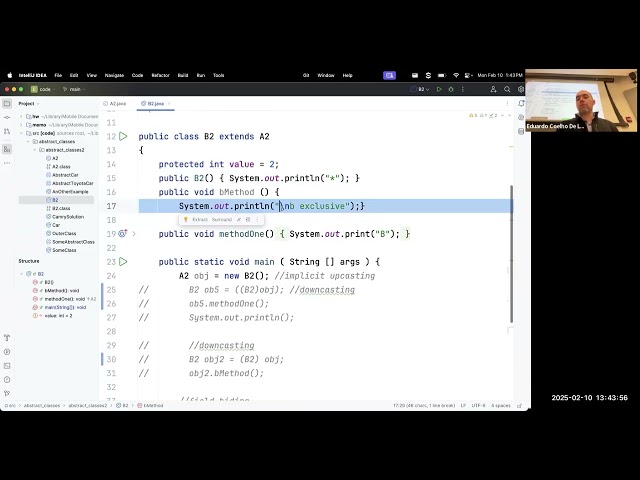Click the run gutter icon on line 23

point(123,262)
